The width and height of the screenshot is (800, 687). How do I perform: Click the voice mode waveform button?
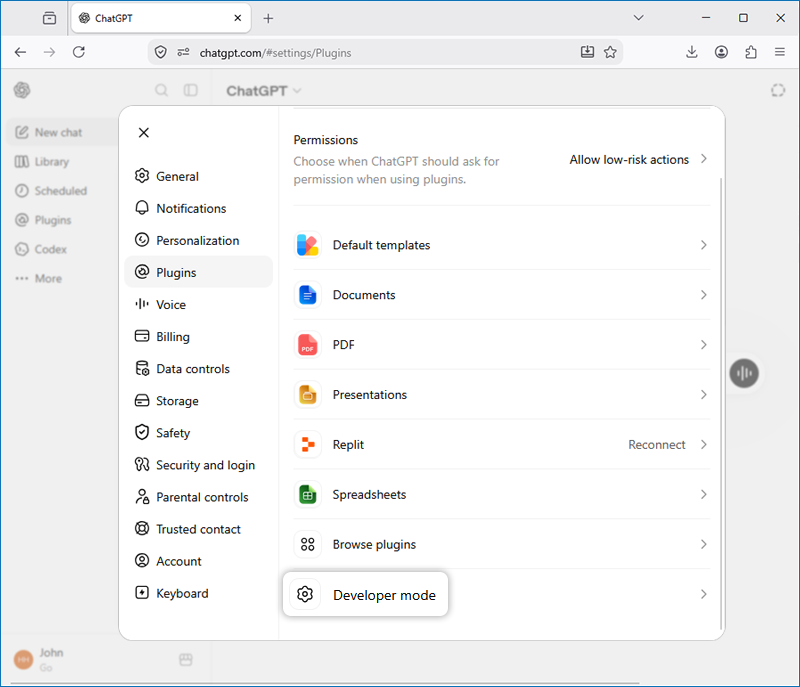point(744,373)
